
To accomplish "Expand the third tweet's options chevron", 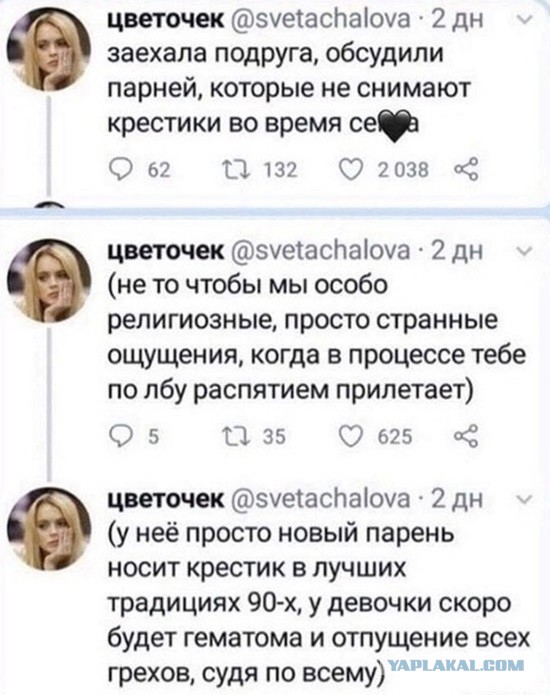I will pyautogui.click(x=525, y=500).
